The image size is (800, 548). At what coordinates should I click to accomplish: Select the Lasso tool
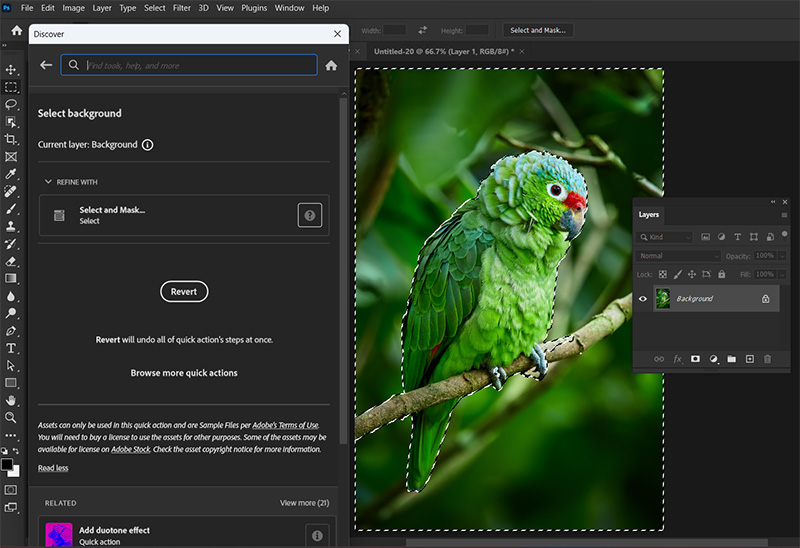pos(12,104)
